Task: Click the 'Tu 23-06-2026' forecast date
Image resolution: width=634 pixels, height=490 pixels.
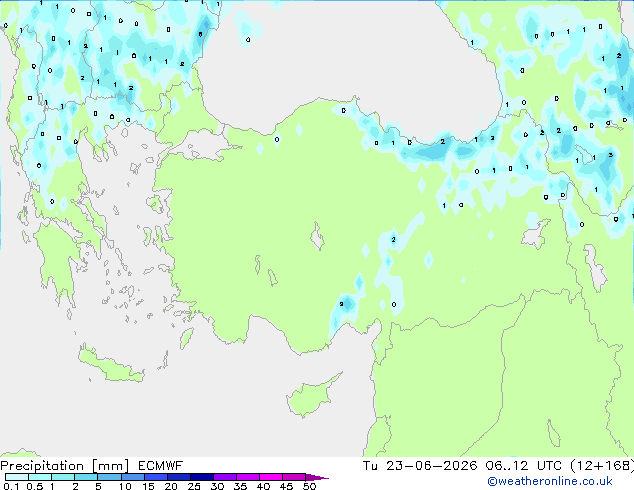Action: click(420, 466)
